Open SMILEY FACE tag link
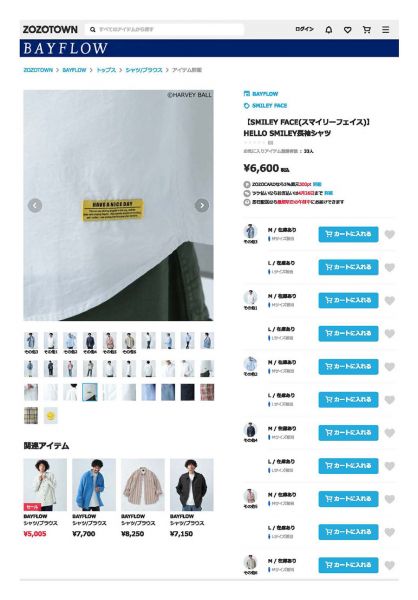The width and height of the screenshot is (418, 600). point(266,106)
